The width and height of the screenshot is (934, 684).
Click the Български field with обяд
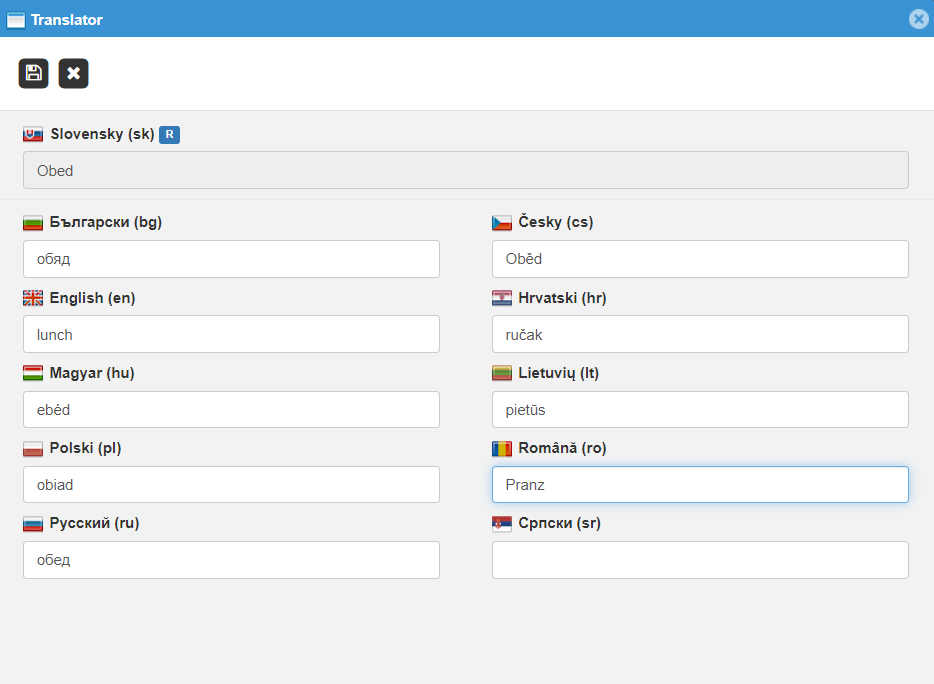pyautogui.click(x=231, y=259)
